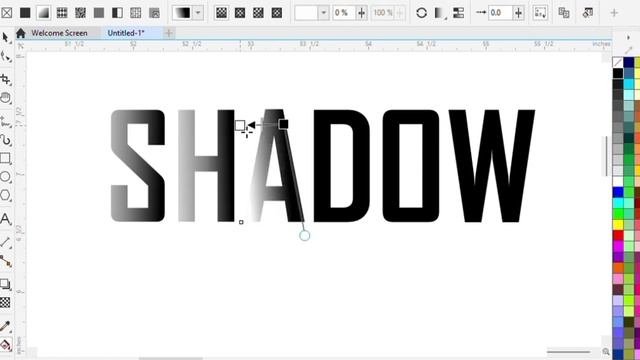
Task: Pick the yellow swatch in color palette
Action: tap(618, 224)
